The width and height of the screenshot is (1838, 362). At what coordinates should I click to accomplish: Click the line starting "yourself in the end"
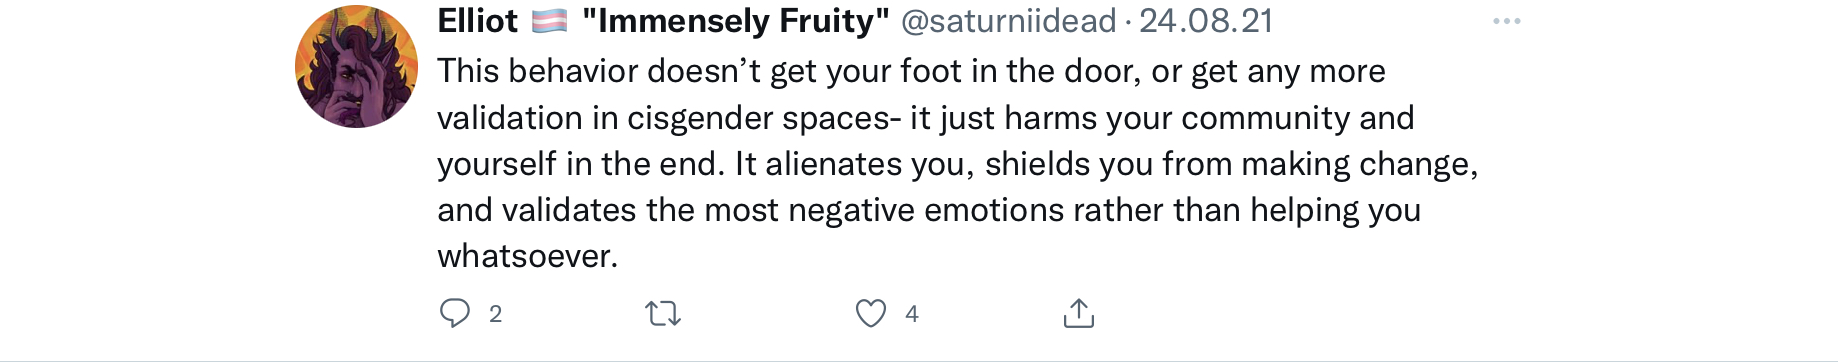(957, 164)
